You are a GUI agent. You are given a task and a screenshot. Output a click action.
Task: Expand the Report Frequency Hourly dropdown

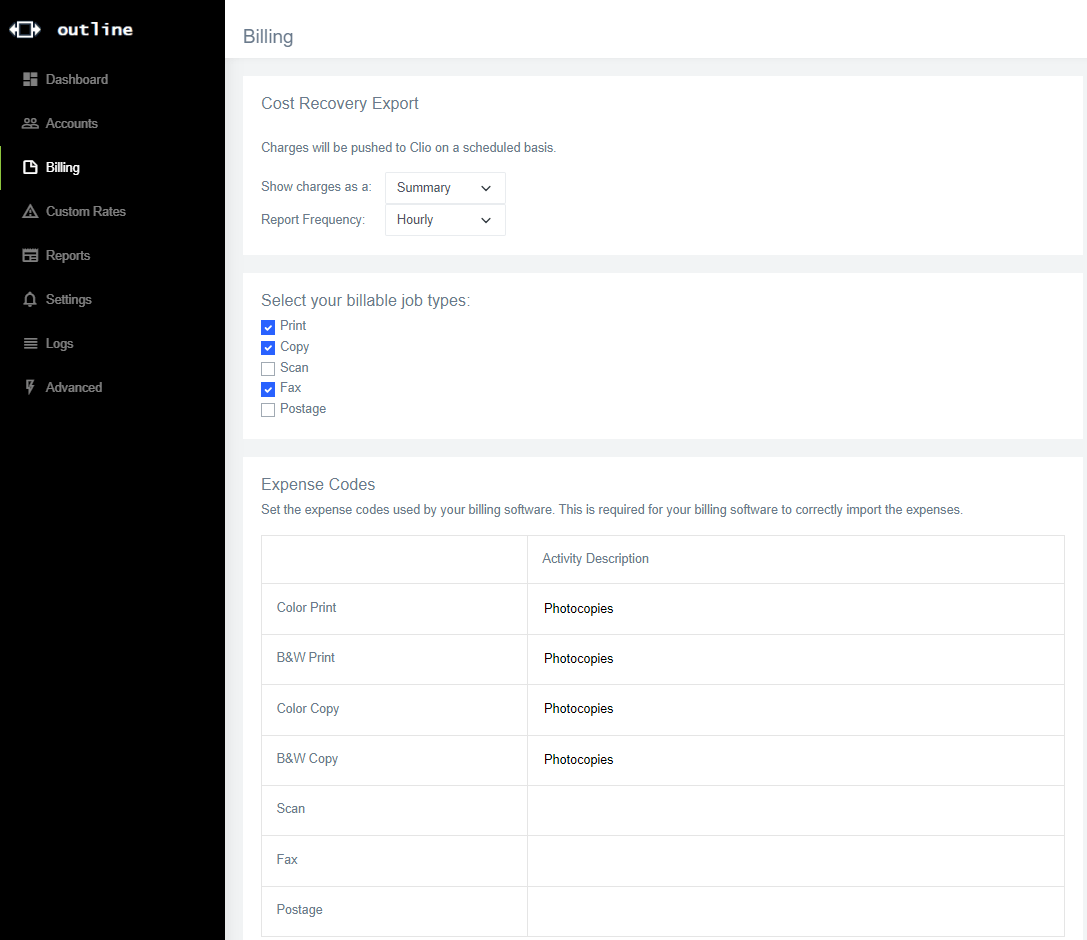445,220
